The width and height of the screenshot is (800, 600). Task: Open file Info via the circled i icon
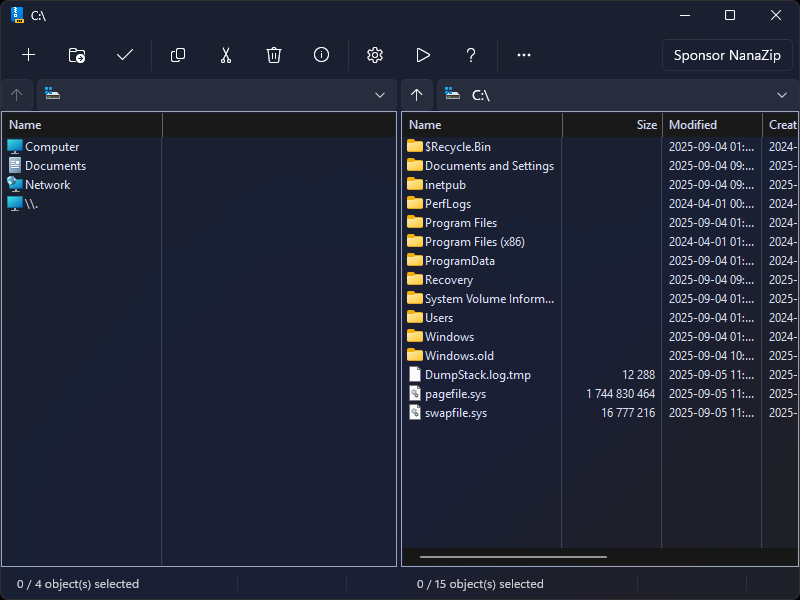pos(321,55)
